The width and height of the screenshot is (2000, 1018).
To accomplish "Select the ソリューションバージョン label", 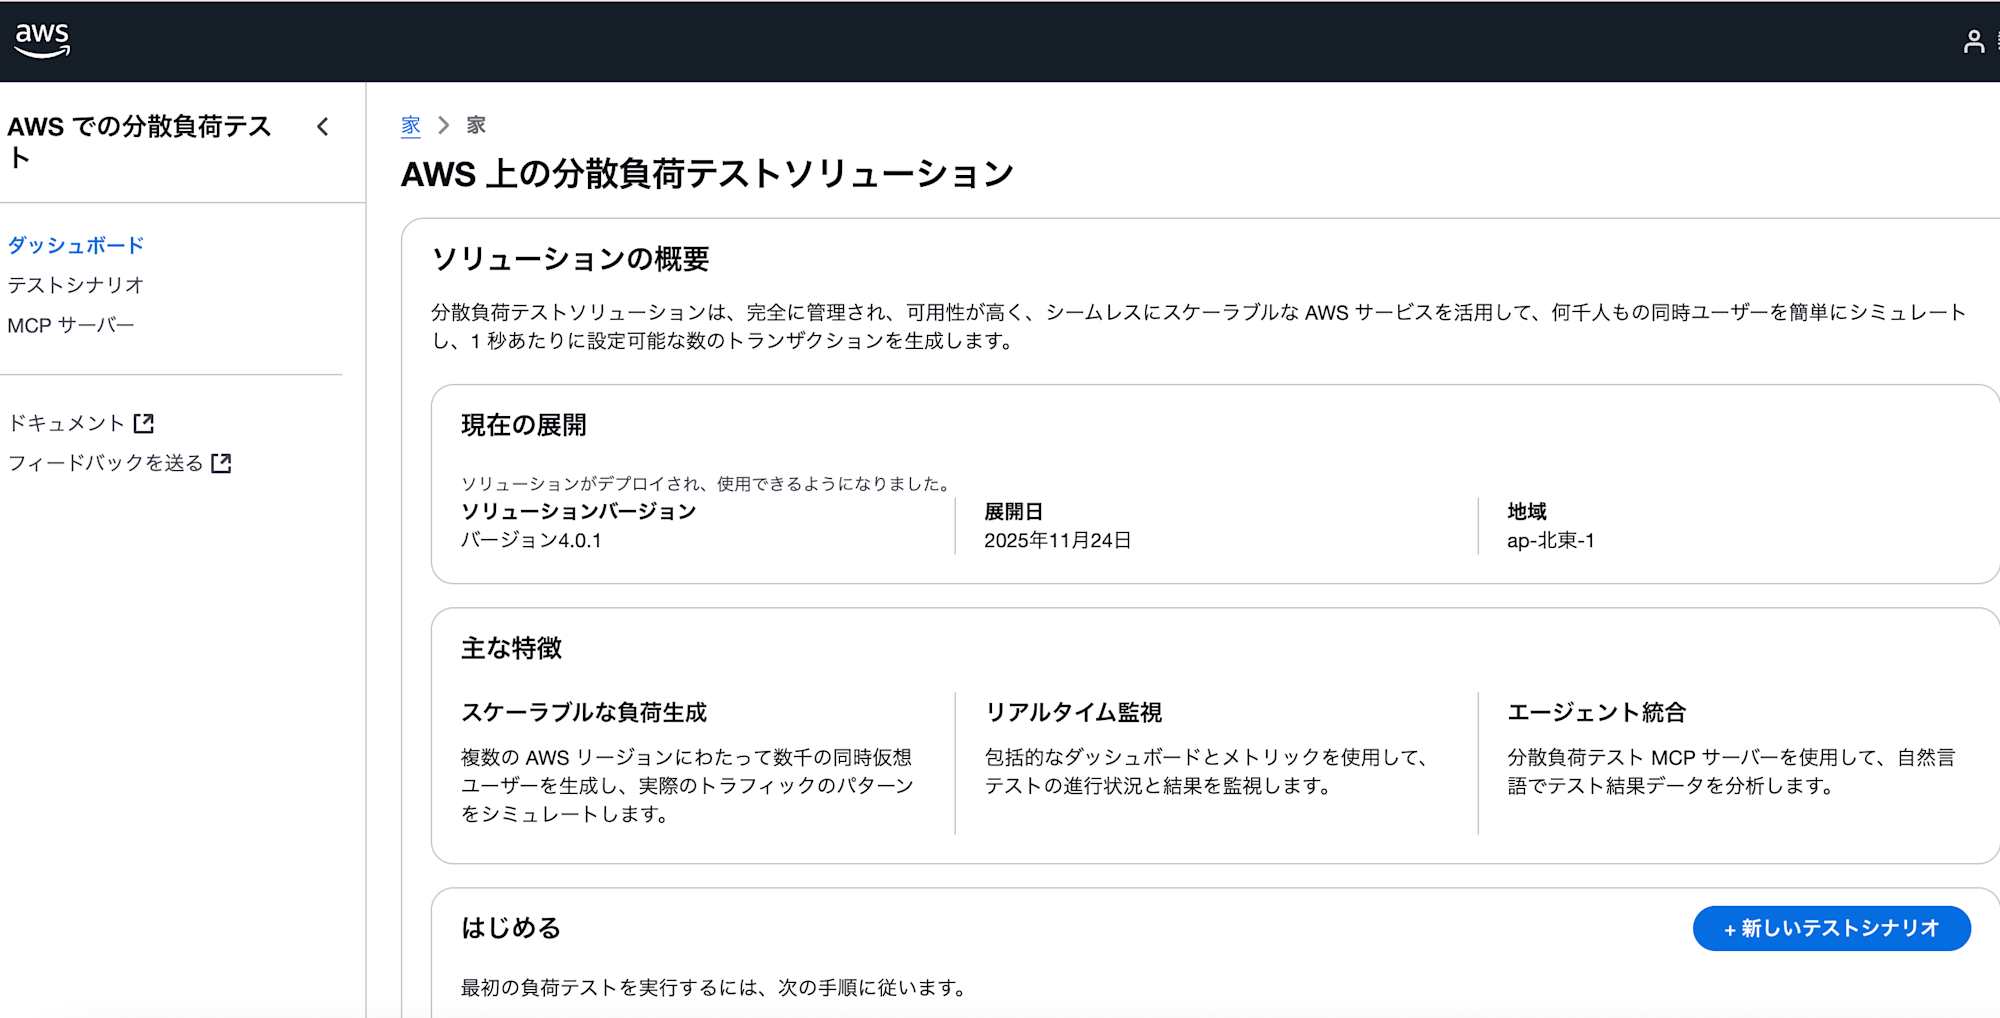I will [x=578, y=511].
